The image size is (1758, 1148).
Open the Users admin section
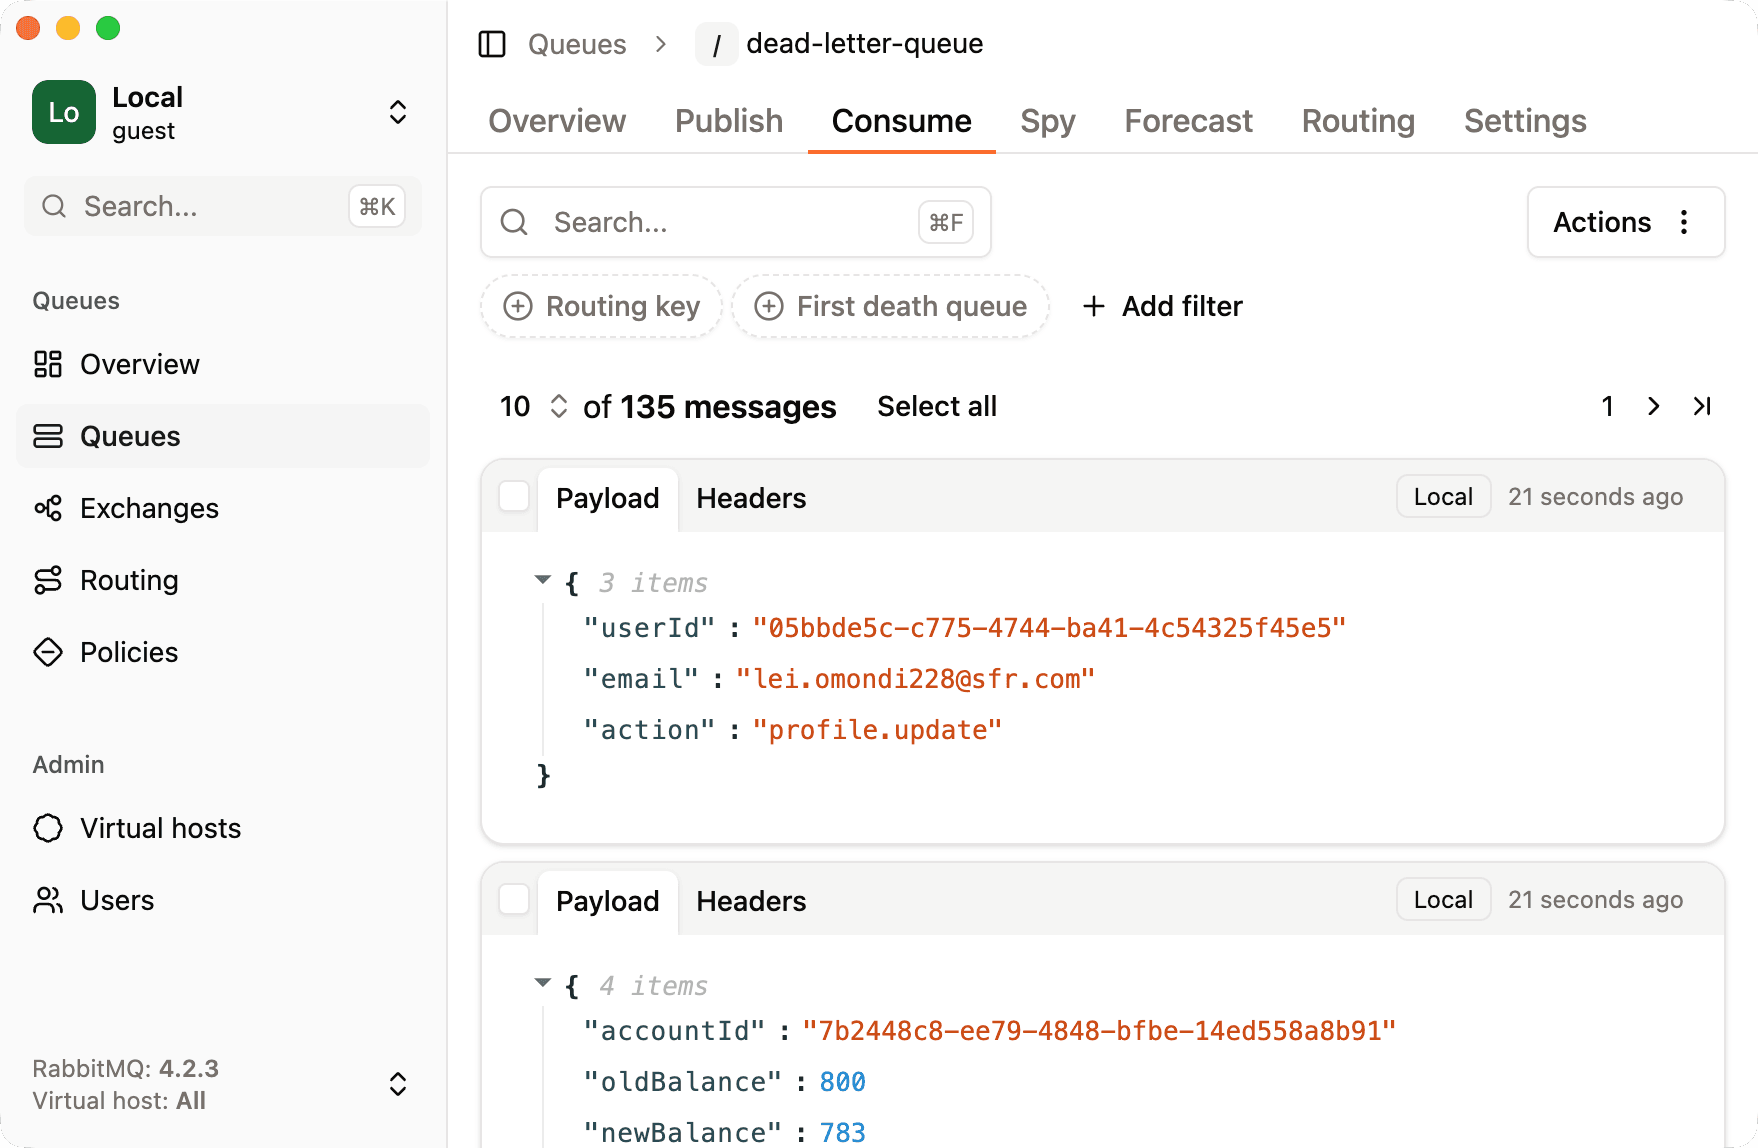coord(117,900)
